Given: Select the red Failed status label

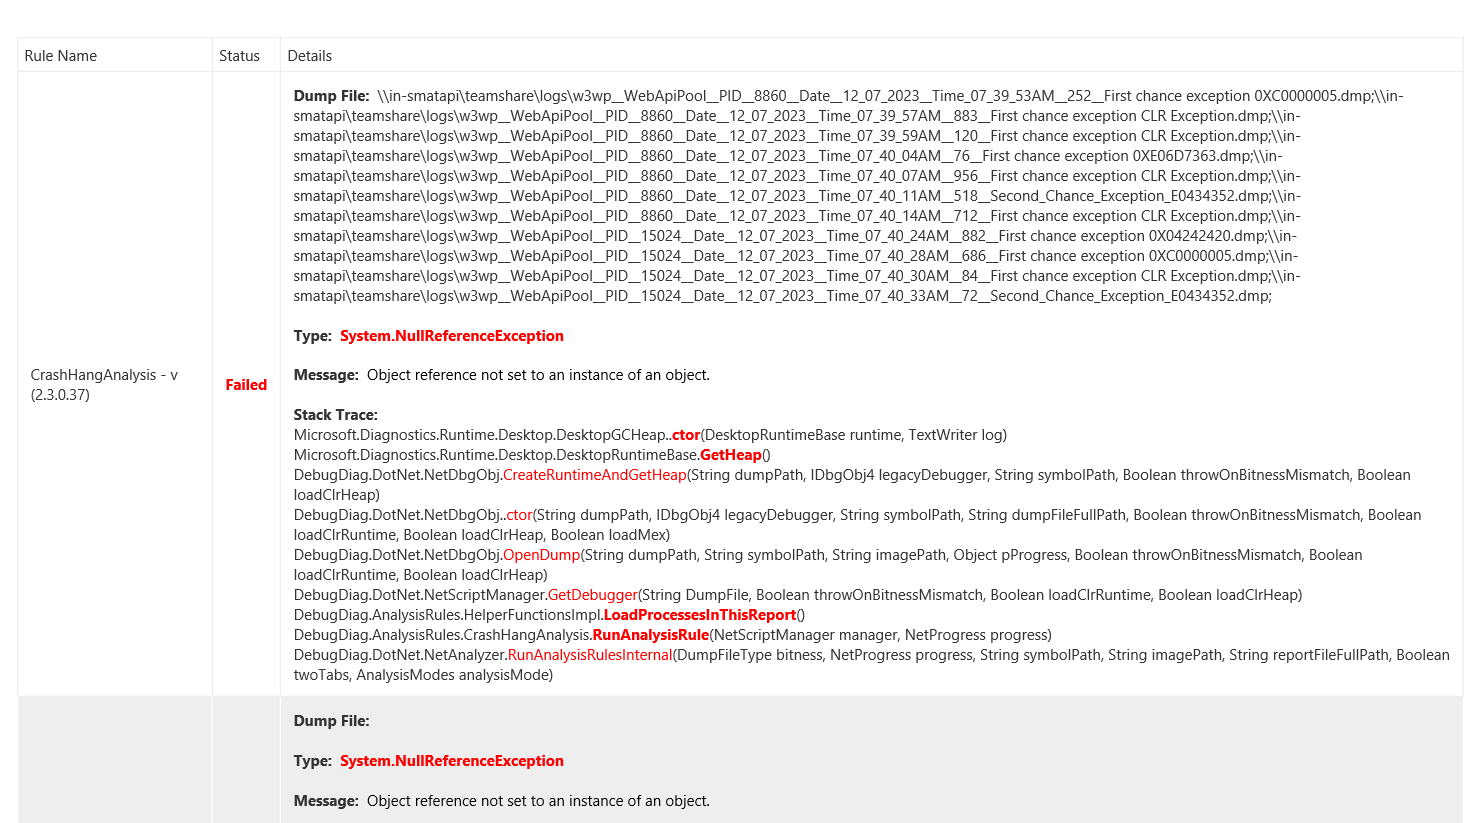Looking at the screenshot, I should [246, 384].
